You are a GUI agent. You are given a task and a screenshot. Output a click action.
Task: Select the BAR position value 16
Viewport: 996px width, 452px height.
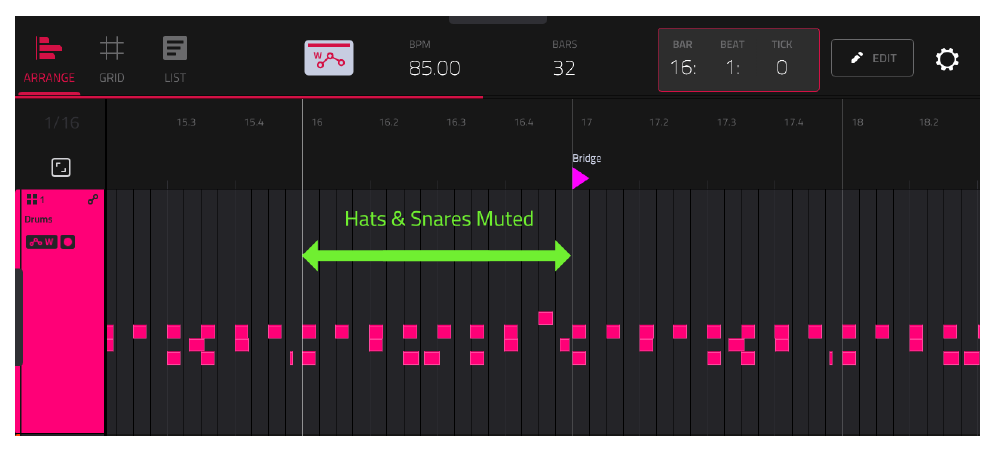click(683, 67)
